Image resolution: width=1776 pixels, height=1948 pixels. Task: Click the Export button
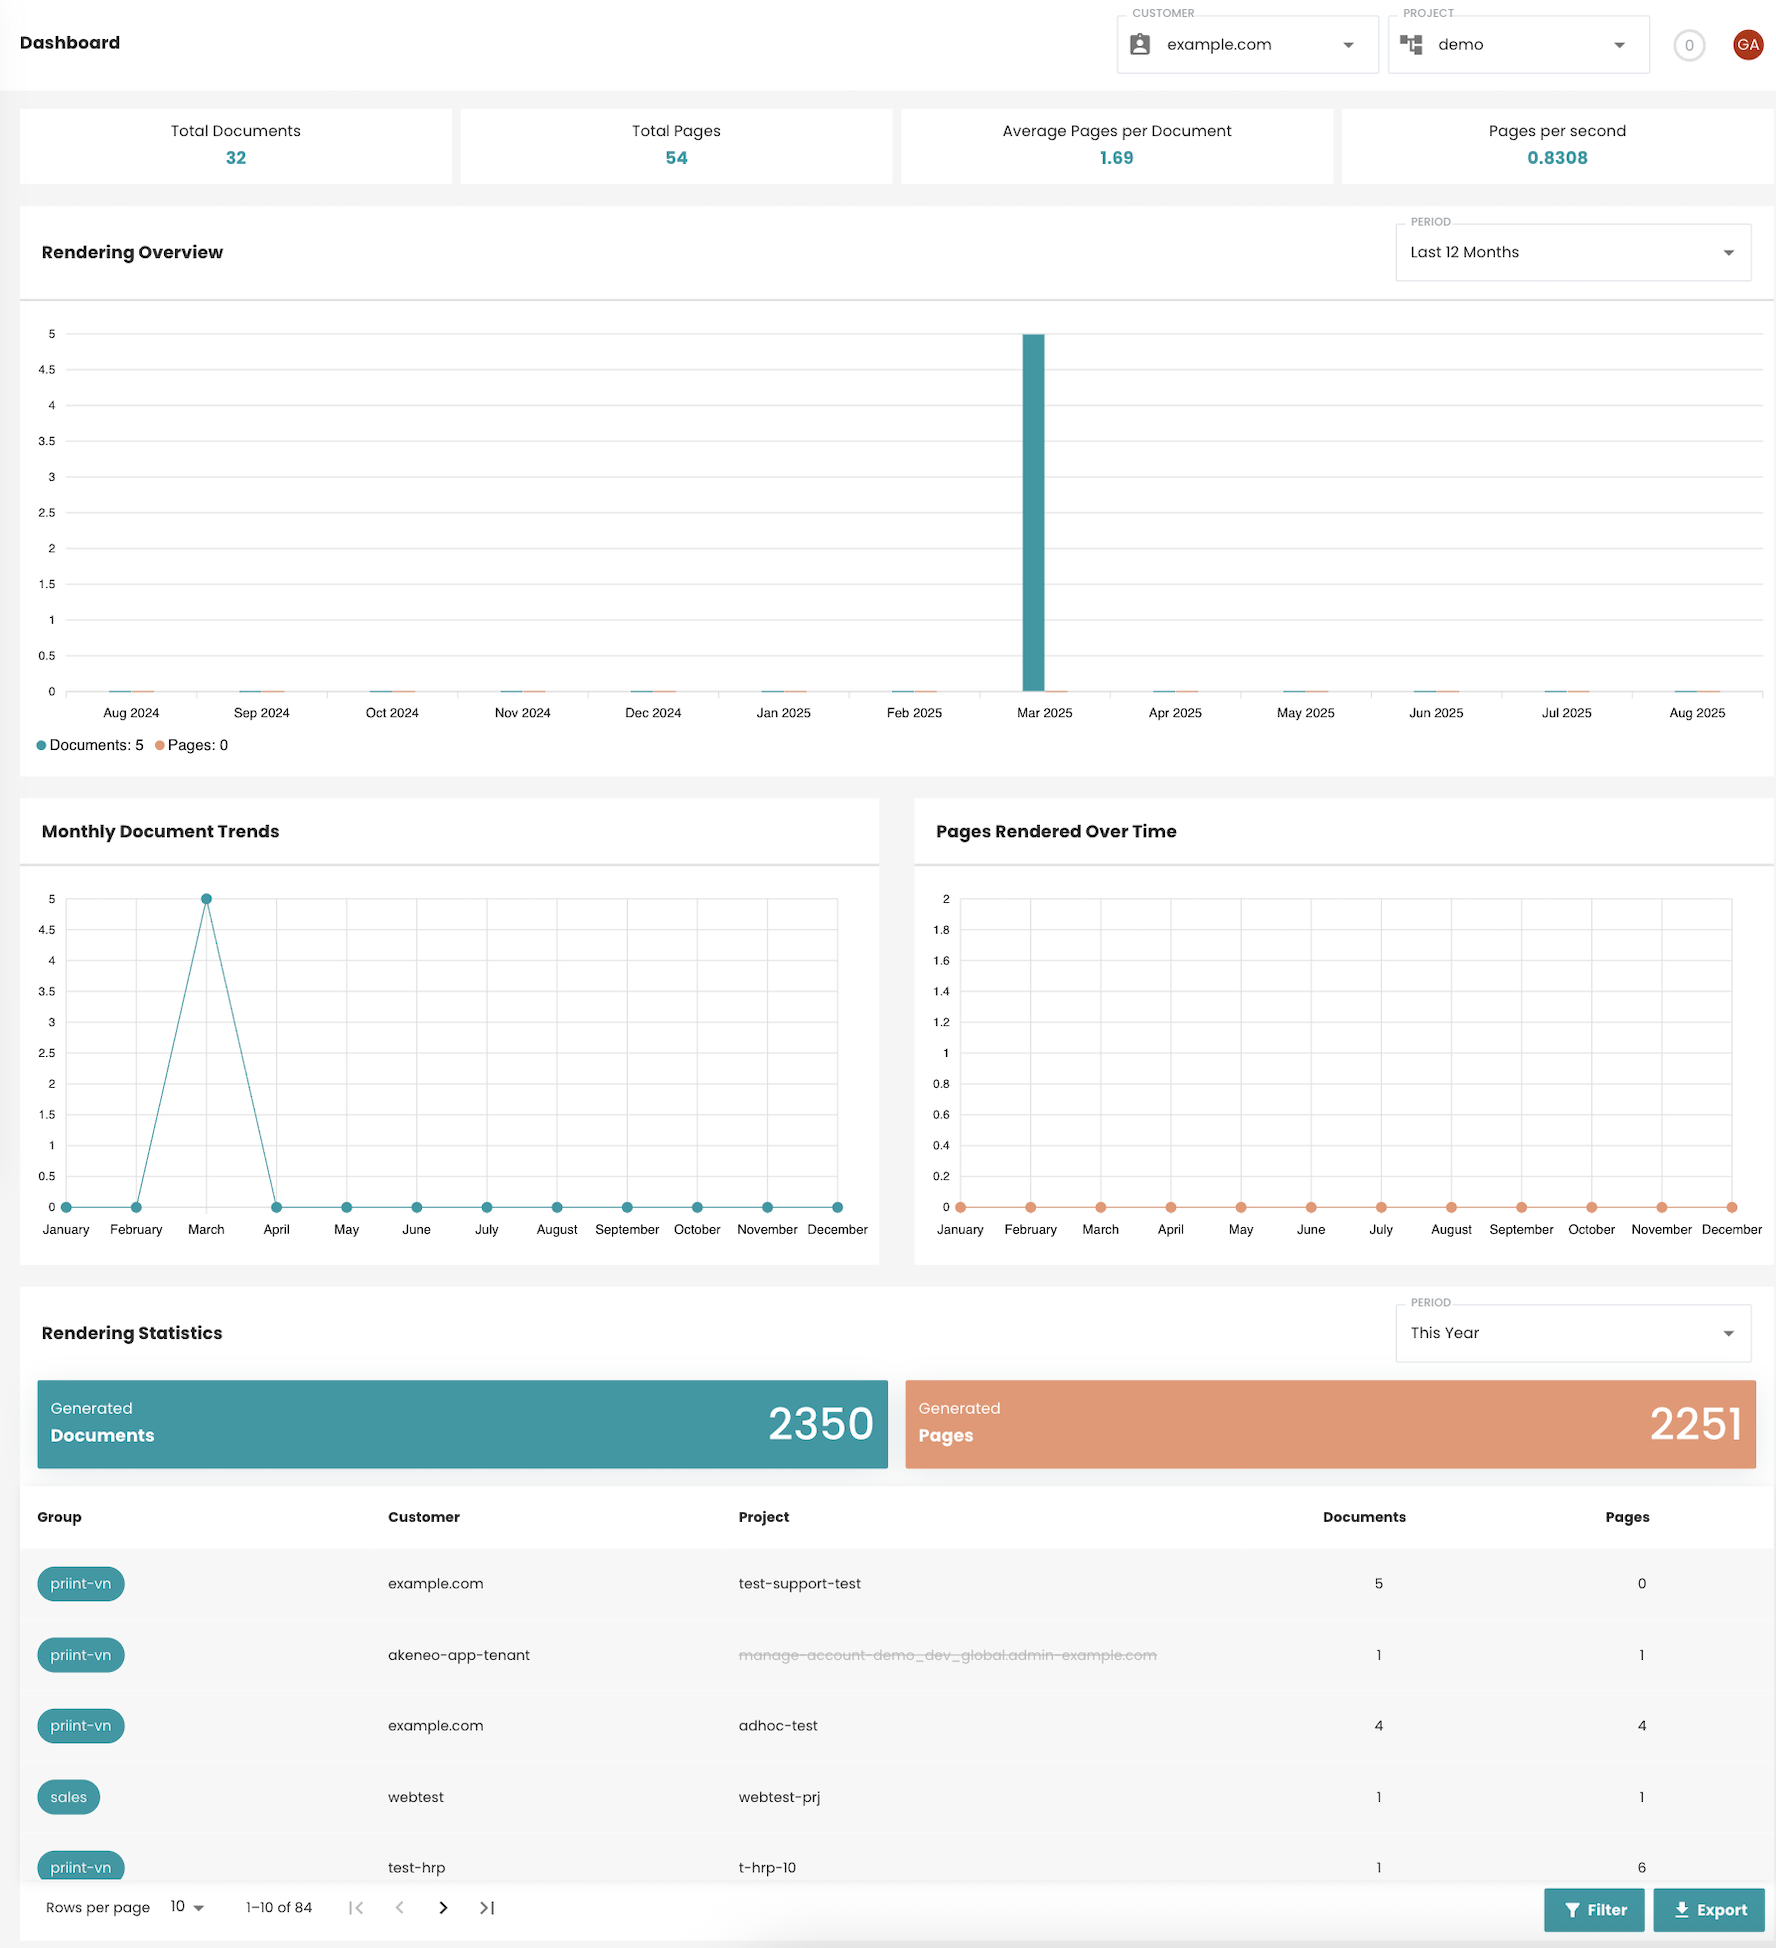(x=1709, y=1909)
